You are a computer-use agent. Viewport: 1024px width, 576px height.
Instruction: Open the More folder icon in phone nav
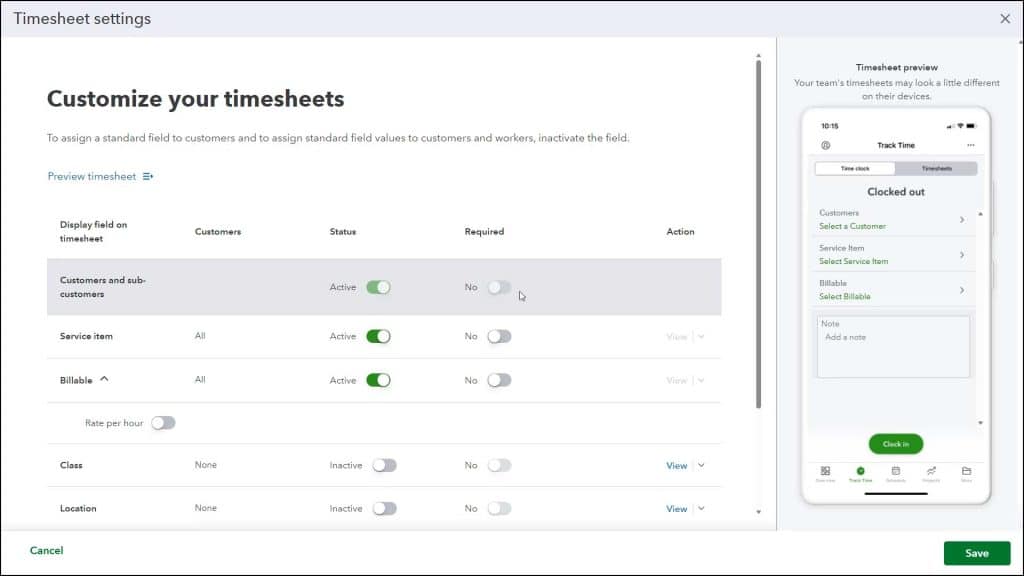966,471
